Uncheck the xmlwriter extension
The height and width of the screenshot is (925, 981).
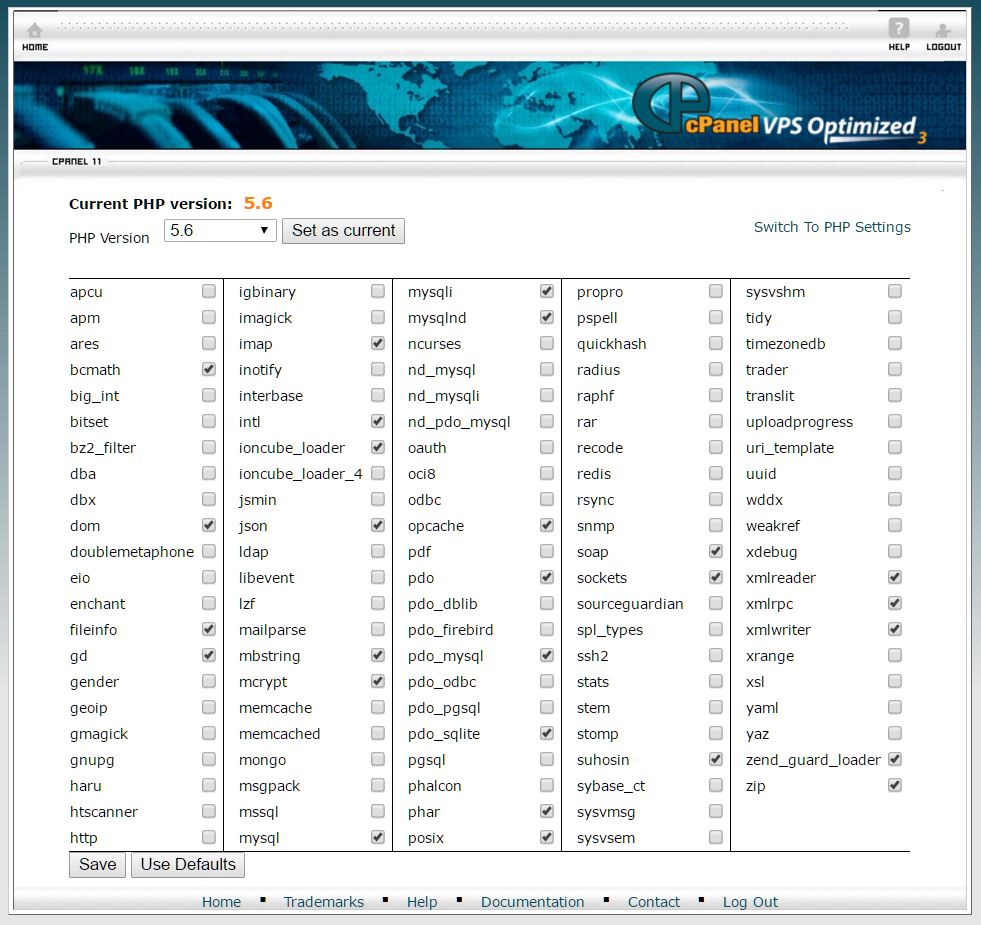(895, 629)
